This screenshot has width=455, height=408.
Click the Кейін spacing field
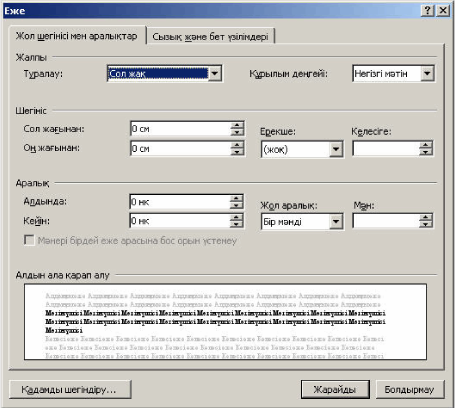[180, 221]
